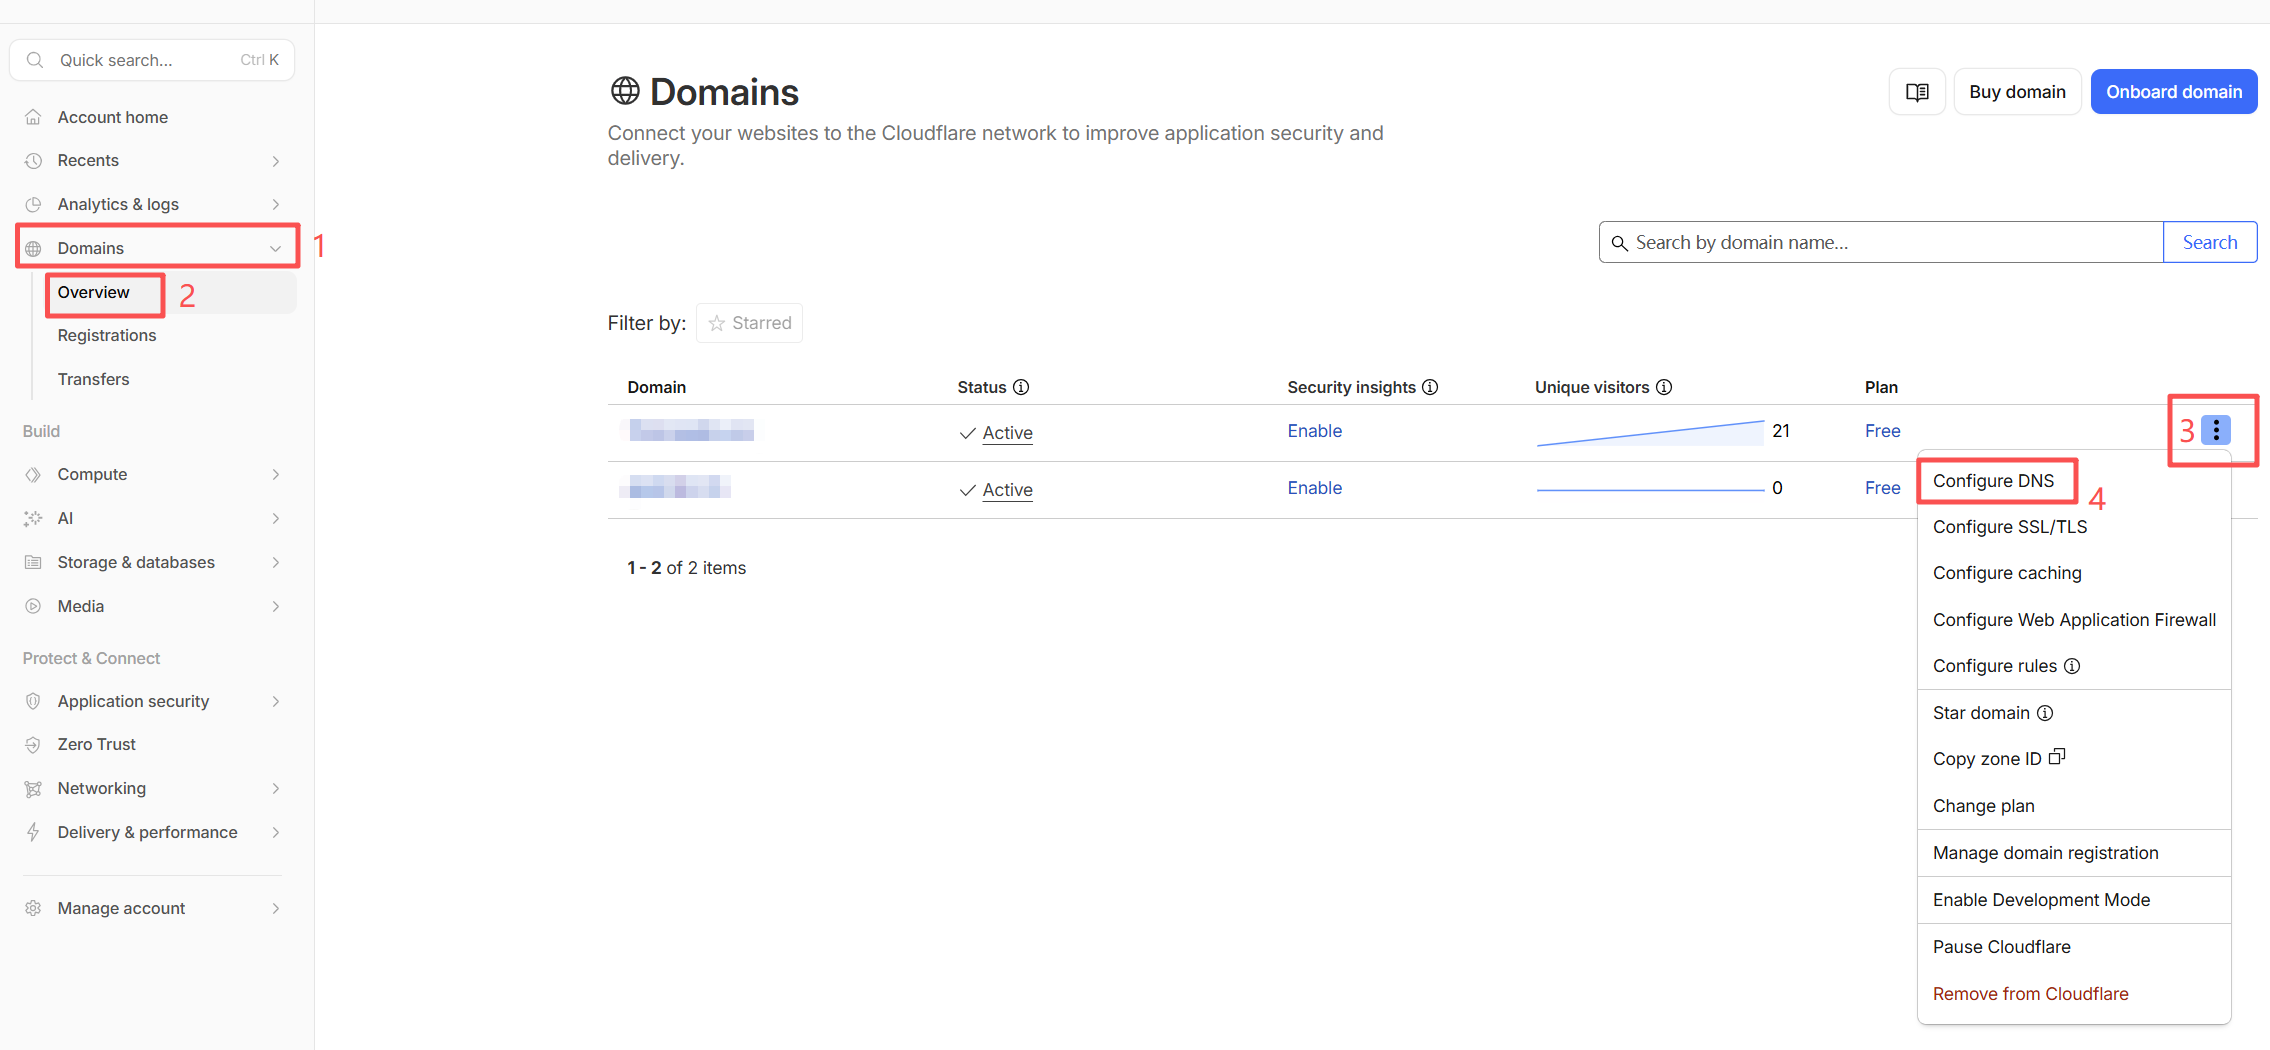Click Active status of first domain
Viewport: 2270px width, 1050px height.
[x=1007, y=433]
